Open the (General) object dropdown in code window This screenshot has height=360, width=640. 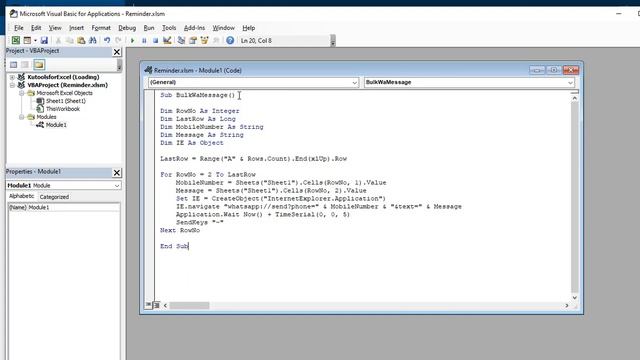point(354,82)
